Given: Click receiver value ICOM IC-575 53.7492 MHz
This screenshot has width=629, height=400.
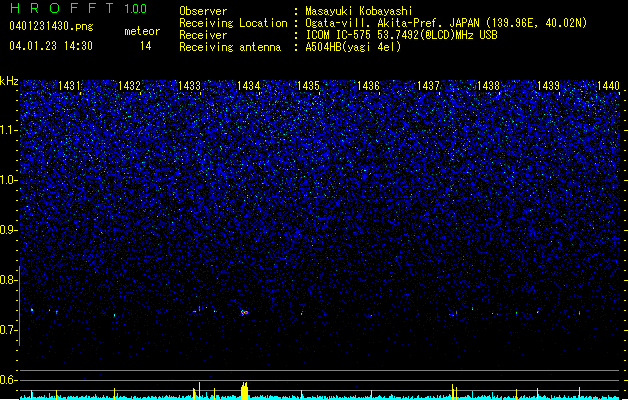Looking at the screenshot, I should (401, 35).
